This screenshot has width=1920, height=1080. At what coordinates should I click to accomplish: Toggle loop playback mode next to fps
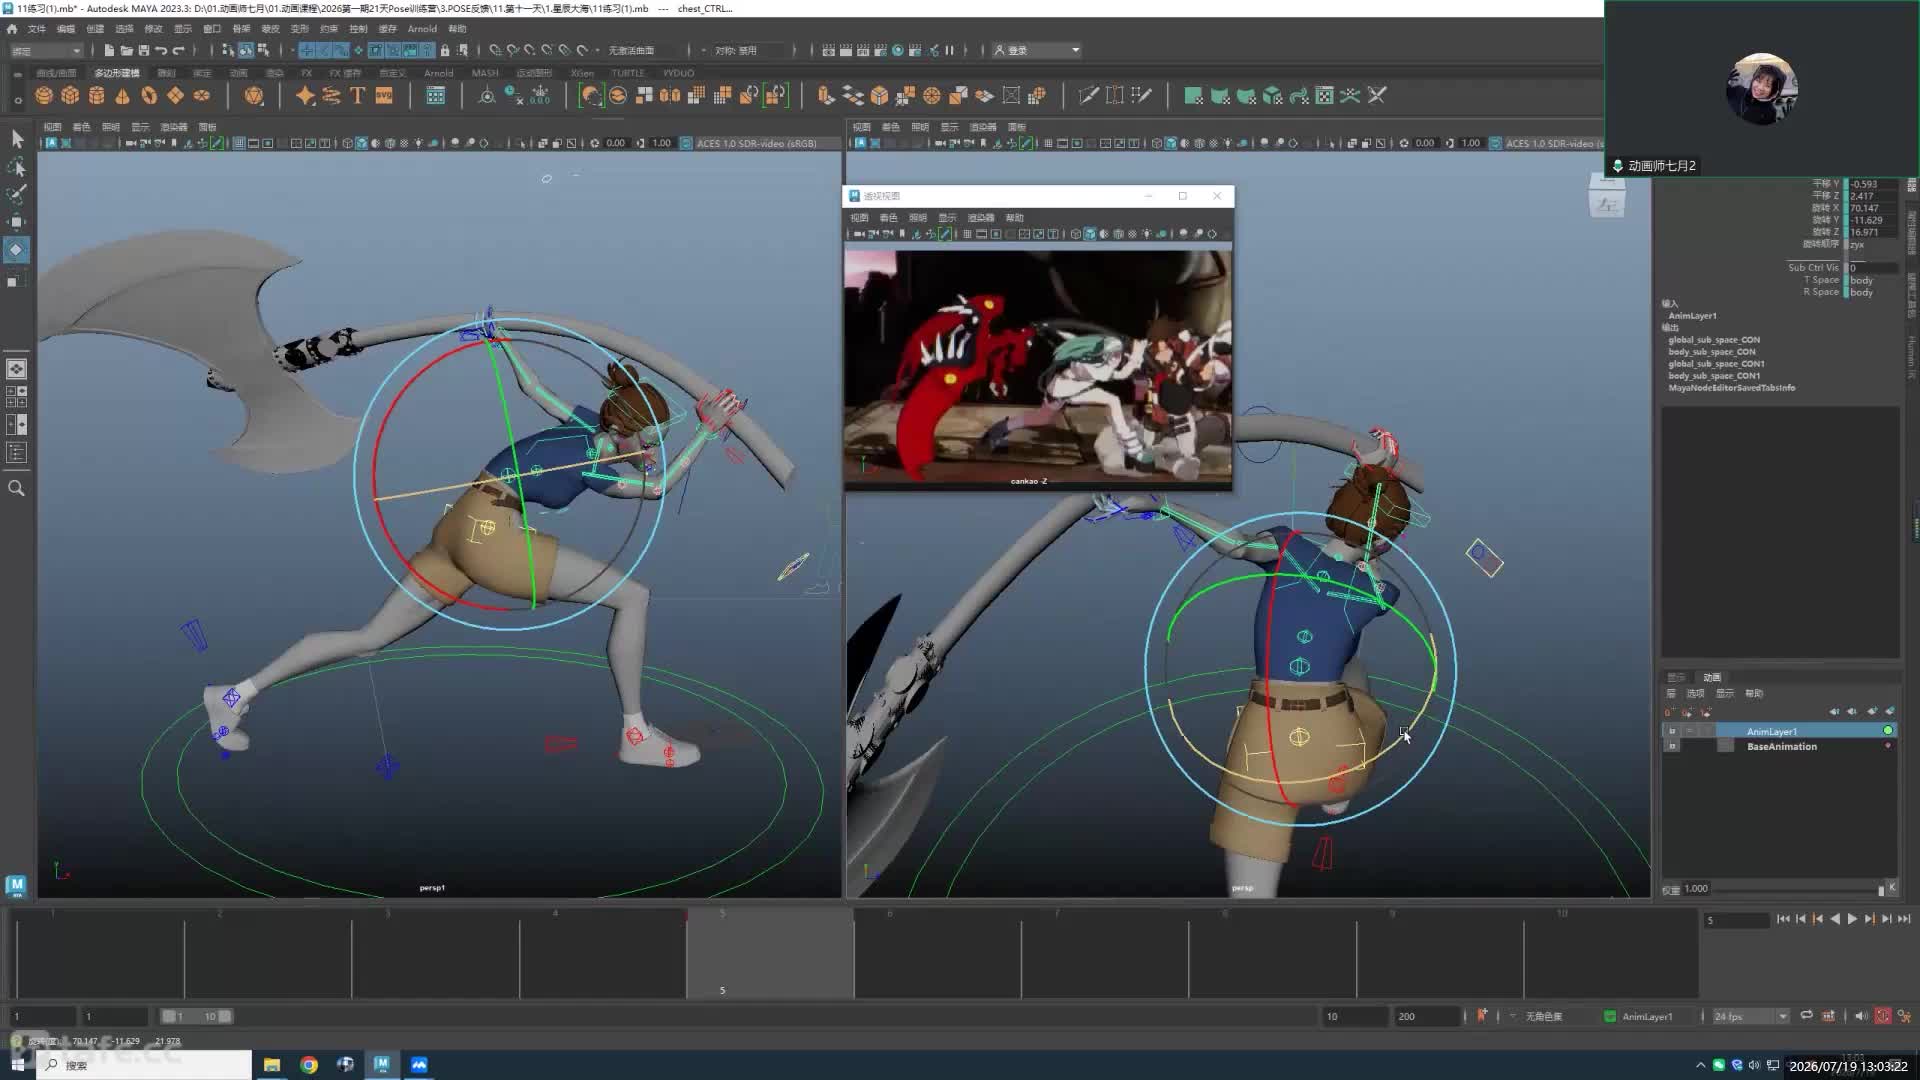1806,1016
